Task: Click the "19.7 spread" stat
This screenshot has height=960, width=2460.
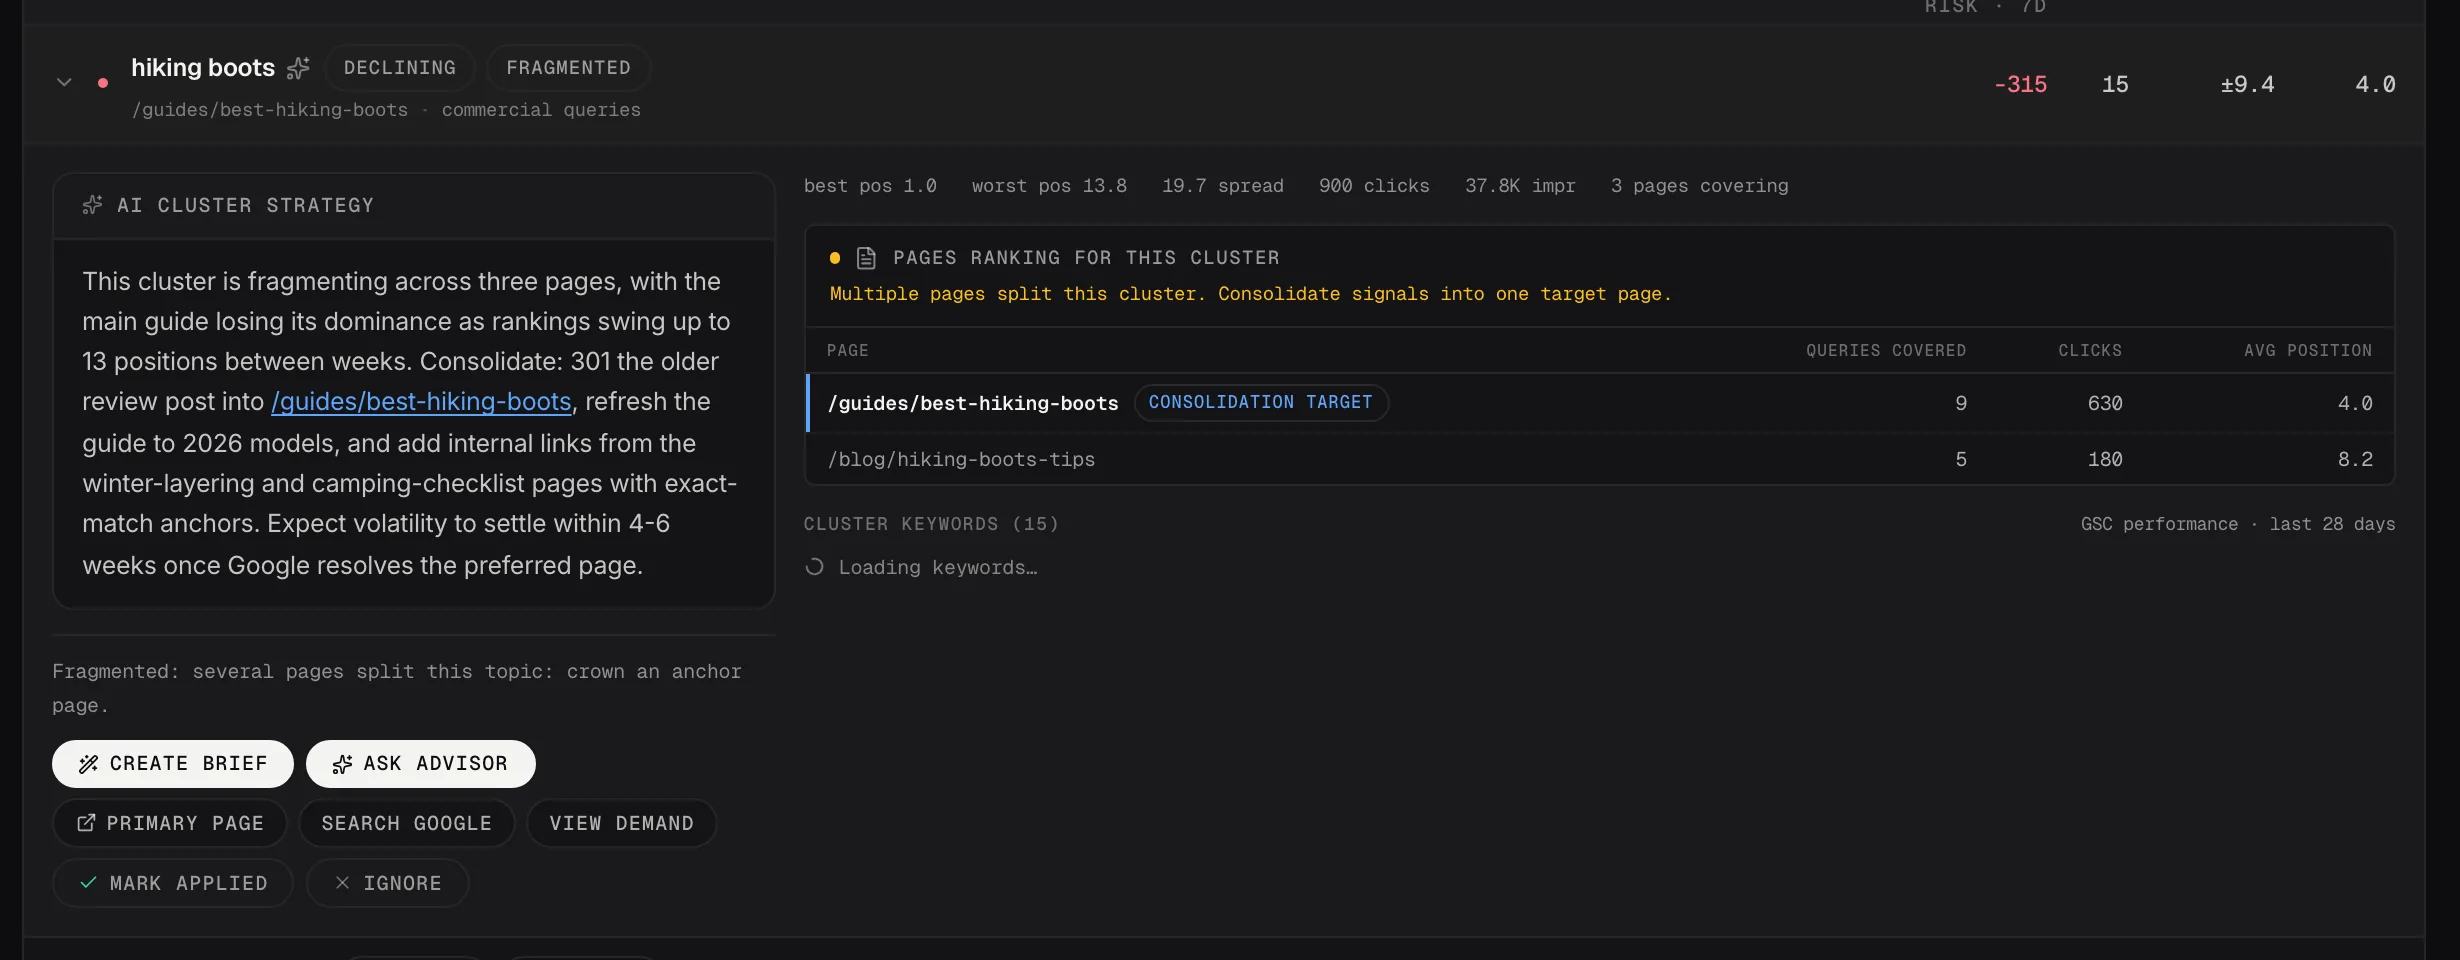Action: (1223, 186)
